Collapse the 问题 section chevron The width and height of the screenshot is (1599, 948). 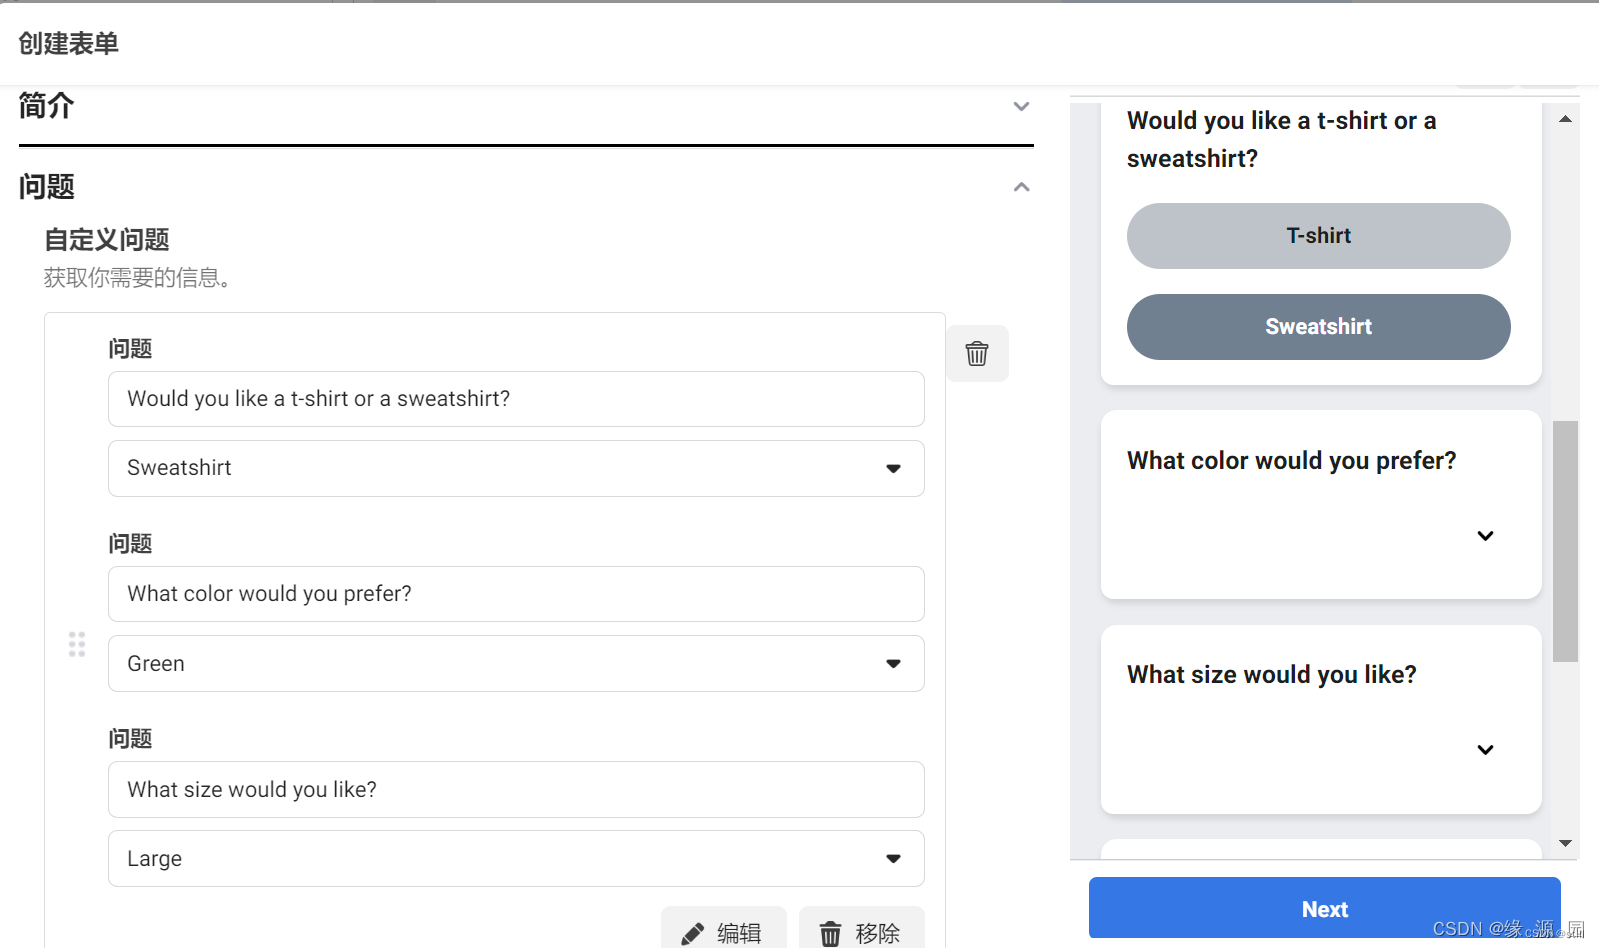(x=1021, y=187)
